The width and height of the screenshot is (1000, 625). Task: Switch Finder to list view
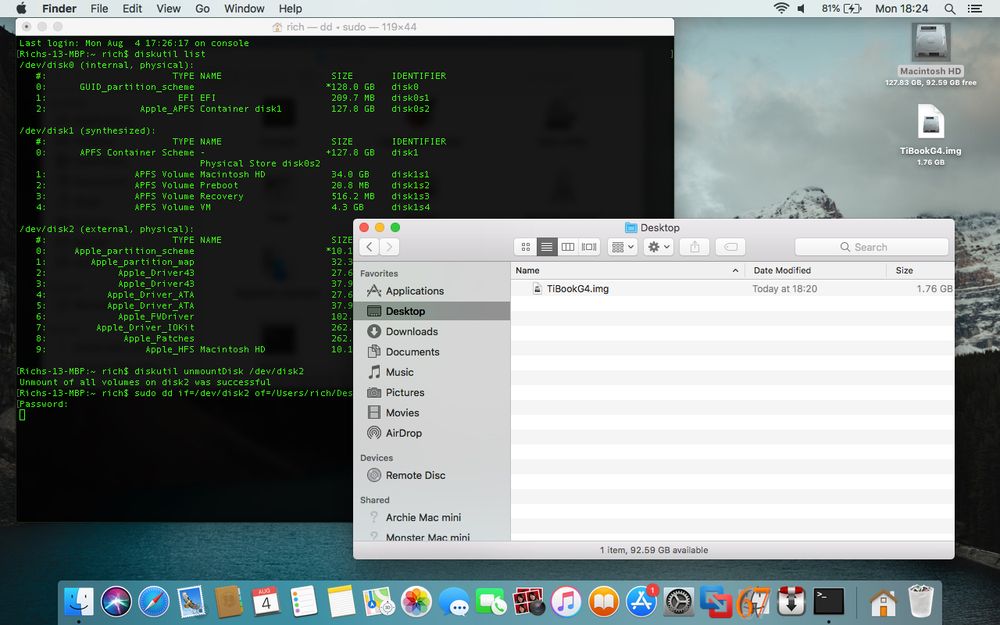coord(547,247)
